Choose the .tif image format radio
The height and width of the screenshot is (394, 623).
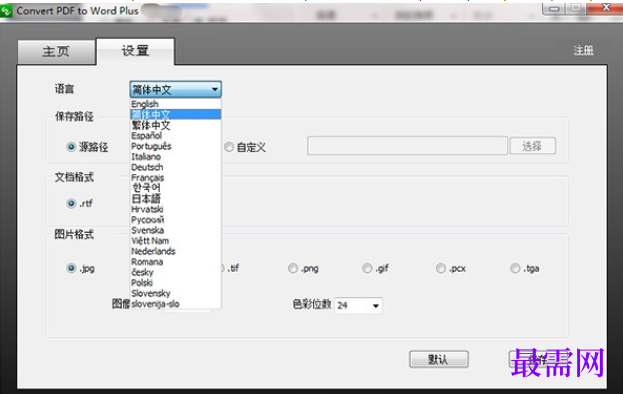[229, 268]
